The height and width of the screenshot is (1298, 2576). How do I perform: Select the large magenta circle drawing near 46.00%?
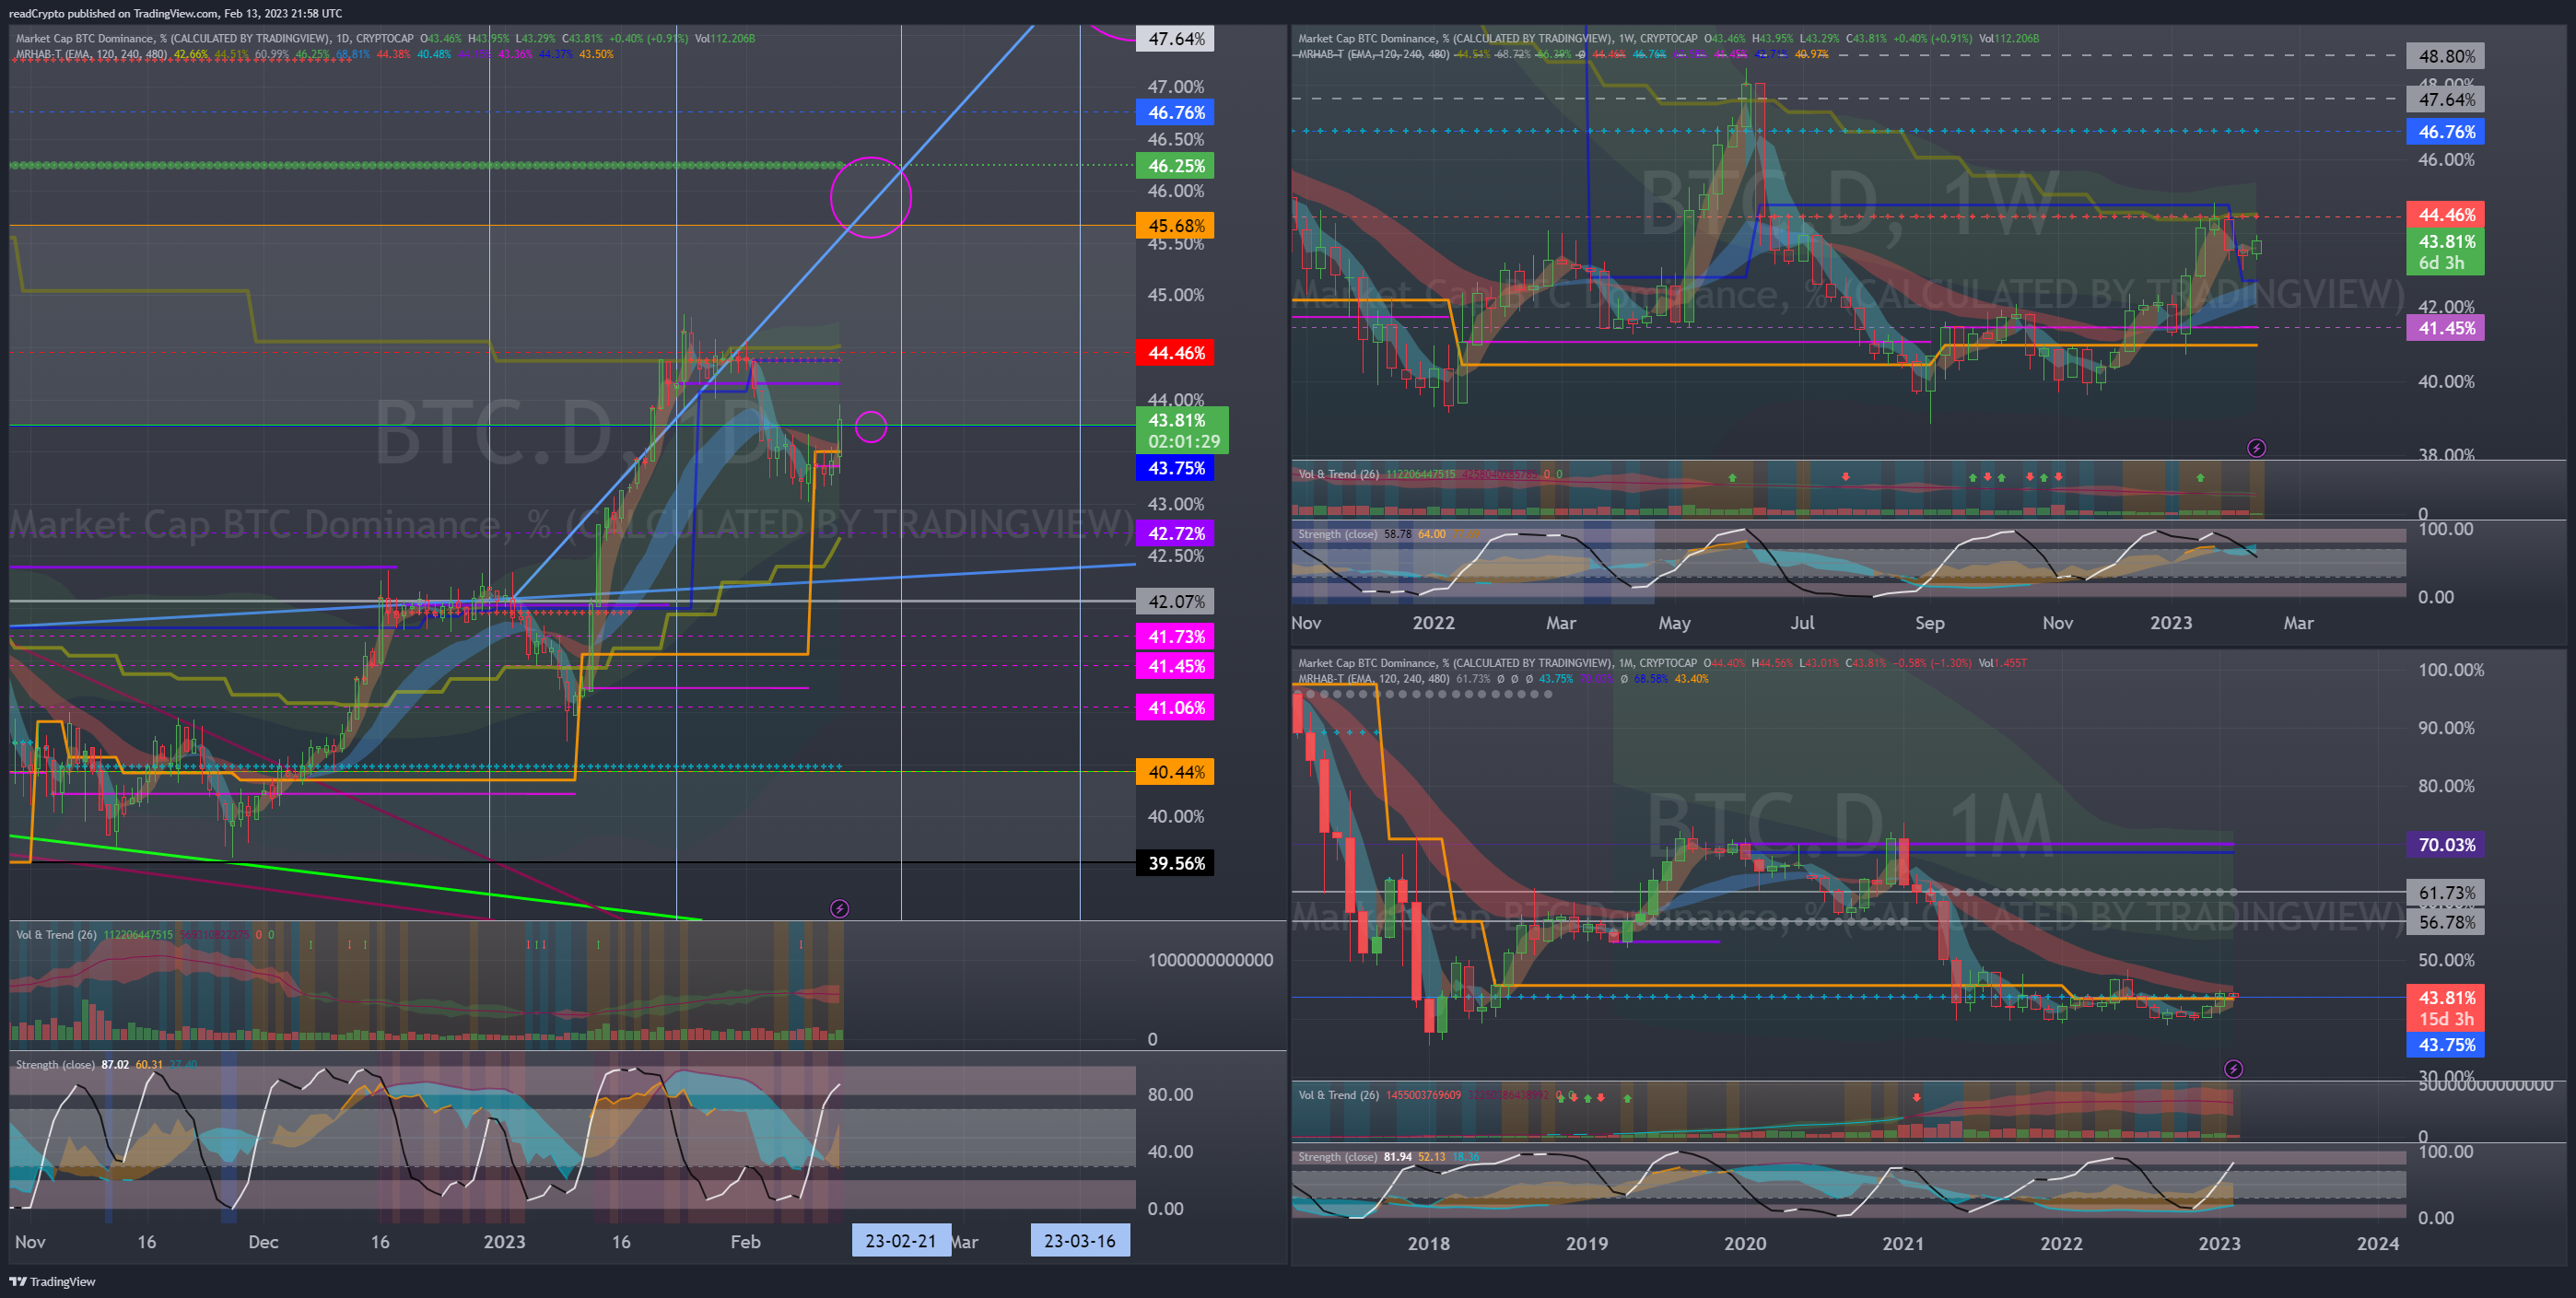(871, 197)
